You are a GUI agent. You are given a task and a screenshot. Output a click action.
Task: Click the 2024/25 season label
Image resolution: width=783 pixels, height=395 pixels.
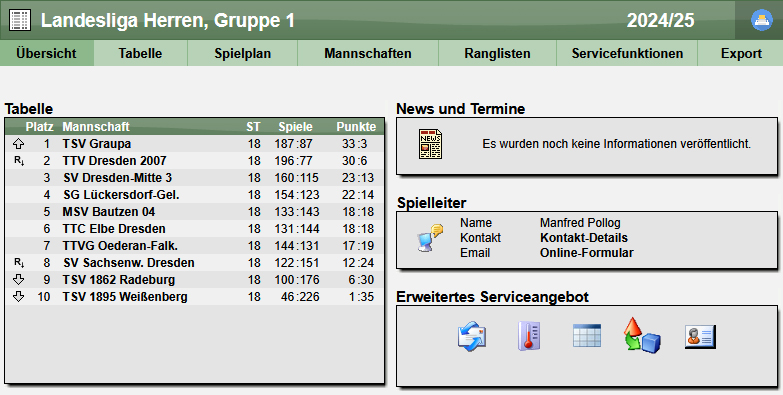[x=660, y=20]
